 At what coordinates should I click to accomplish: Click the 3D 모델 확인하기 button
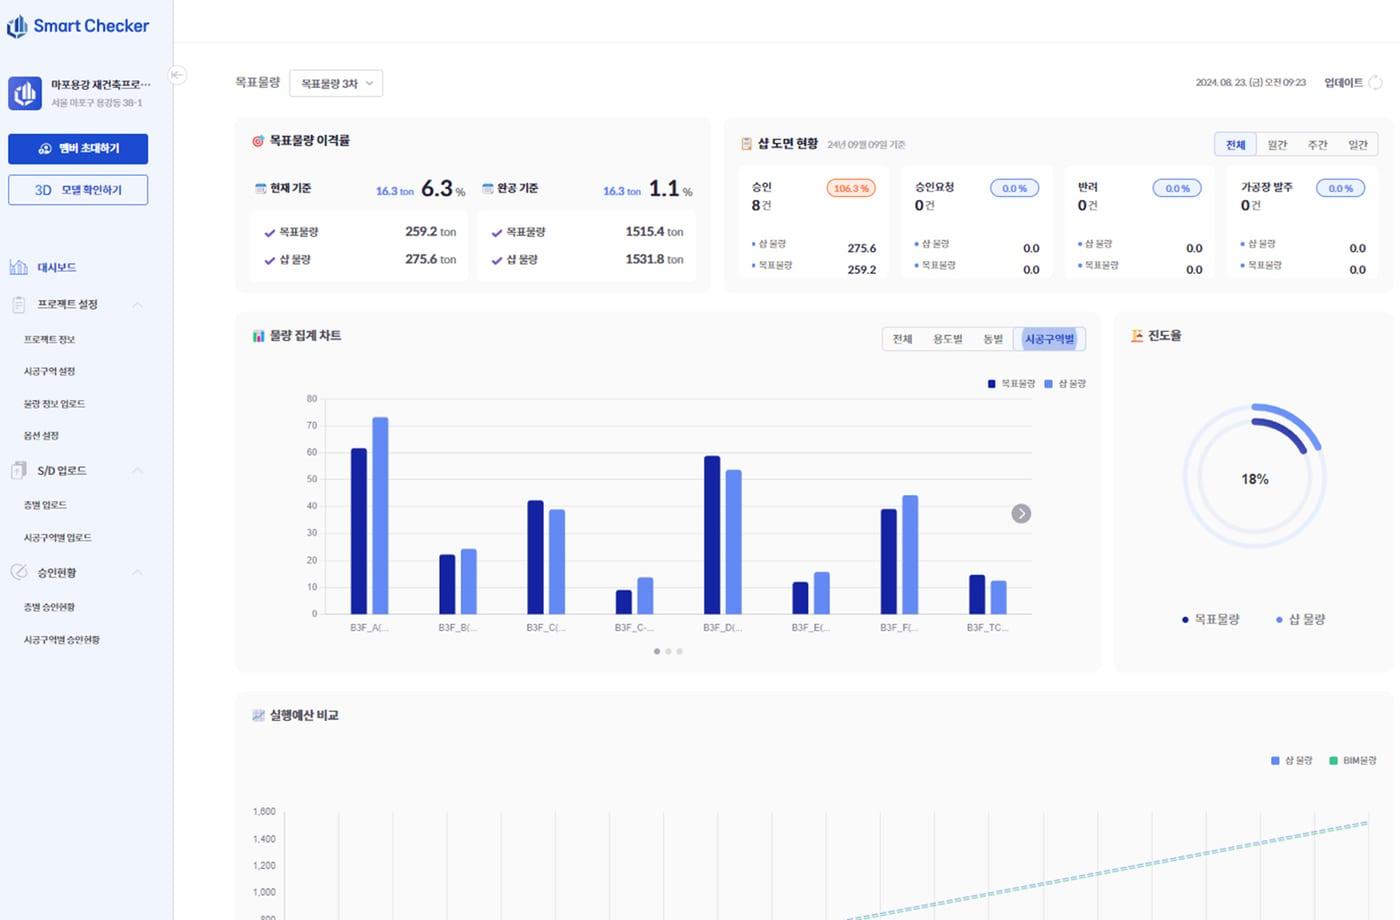[78, 190]
